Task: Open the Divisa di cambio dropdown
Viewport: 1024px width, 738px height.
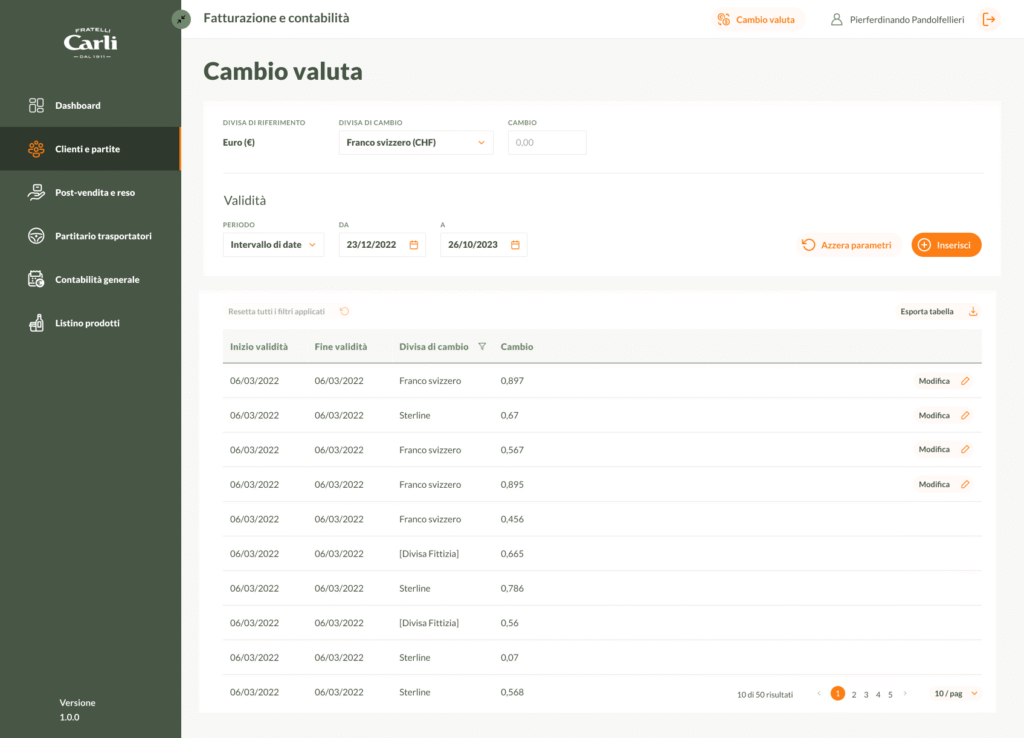Action: (416, 143)
